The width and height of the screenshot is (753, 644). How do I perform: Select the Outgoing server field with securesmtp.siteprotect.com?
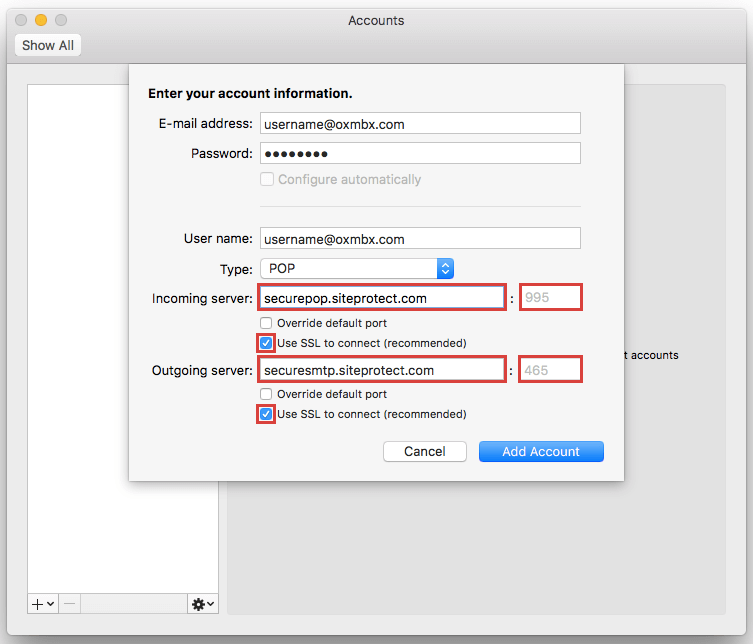click(381, 370)
